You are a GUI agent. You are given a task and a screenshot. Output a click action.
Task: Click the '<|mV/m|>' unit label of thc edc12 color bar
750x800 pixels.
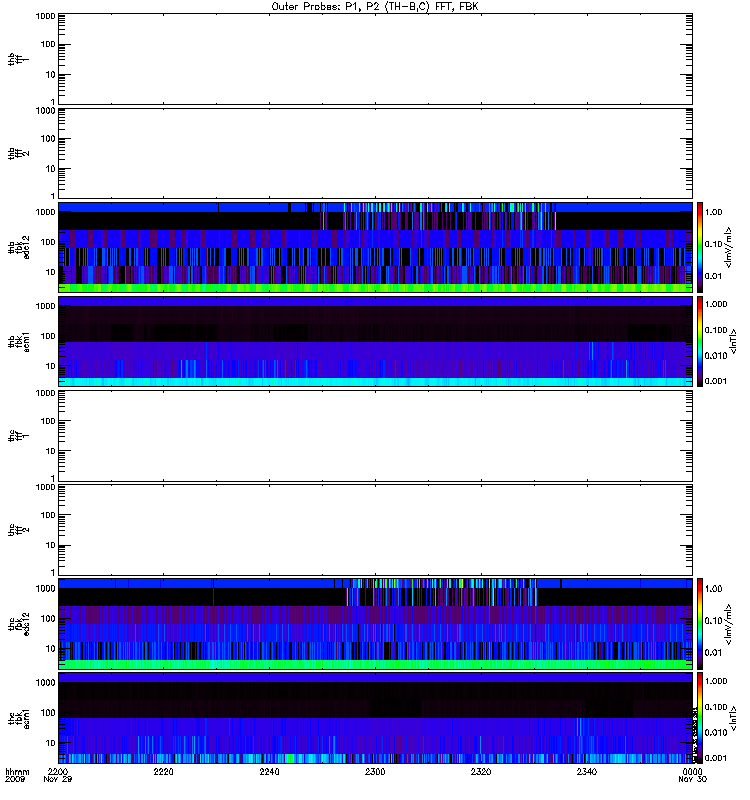[x=729, y=624]
